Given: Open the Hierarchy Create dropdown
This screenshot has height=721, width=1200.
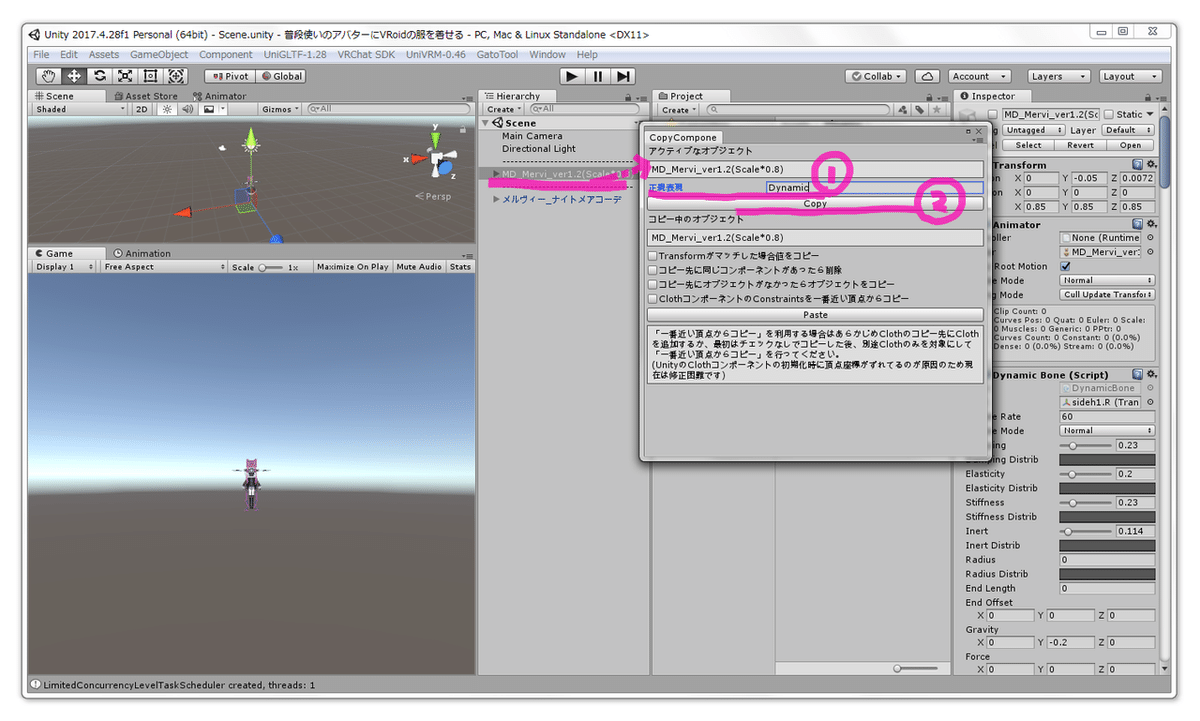Looking at the screenshot, I should (x=502, y=109).
